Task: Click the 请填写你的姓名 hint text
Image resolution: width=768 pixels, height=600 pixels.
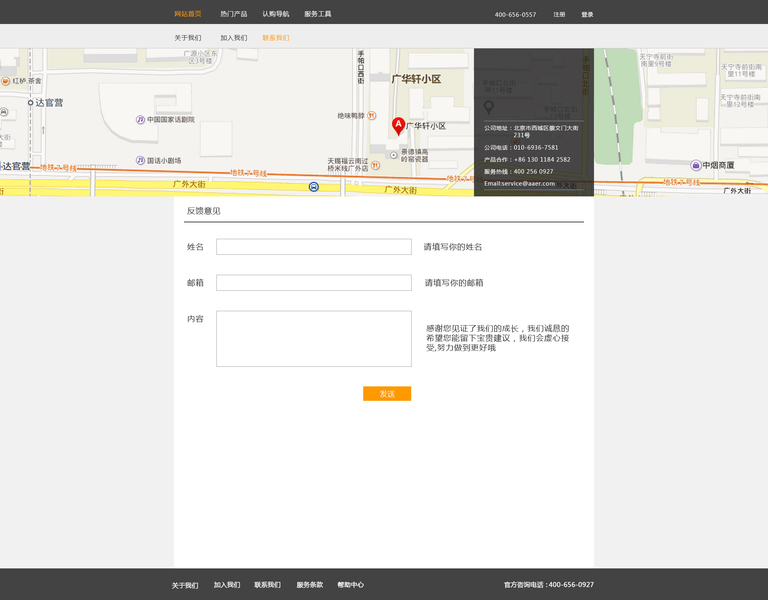Action: (x=453, y=247)
